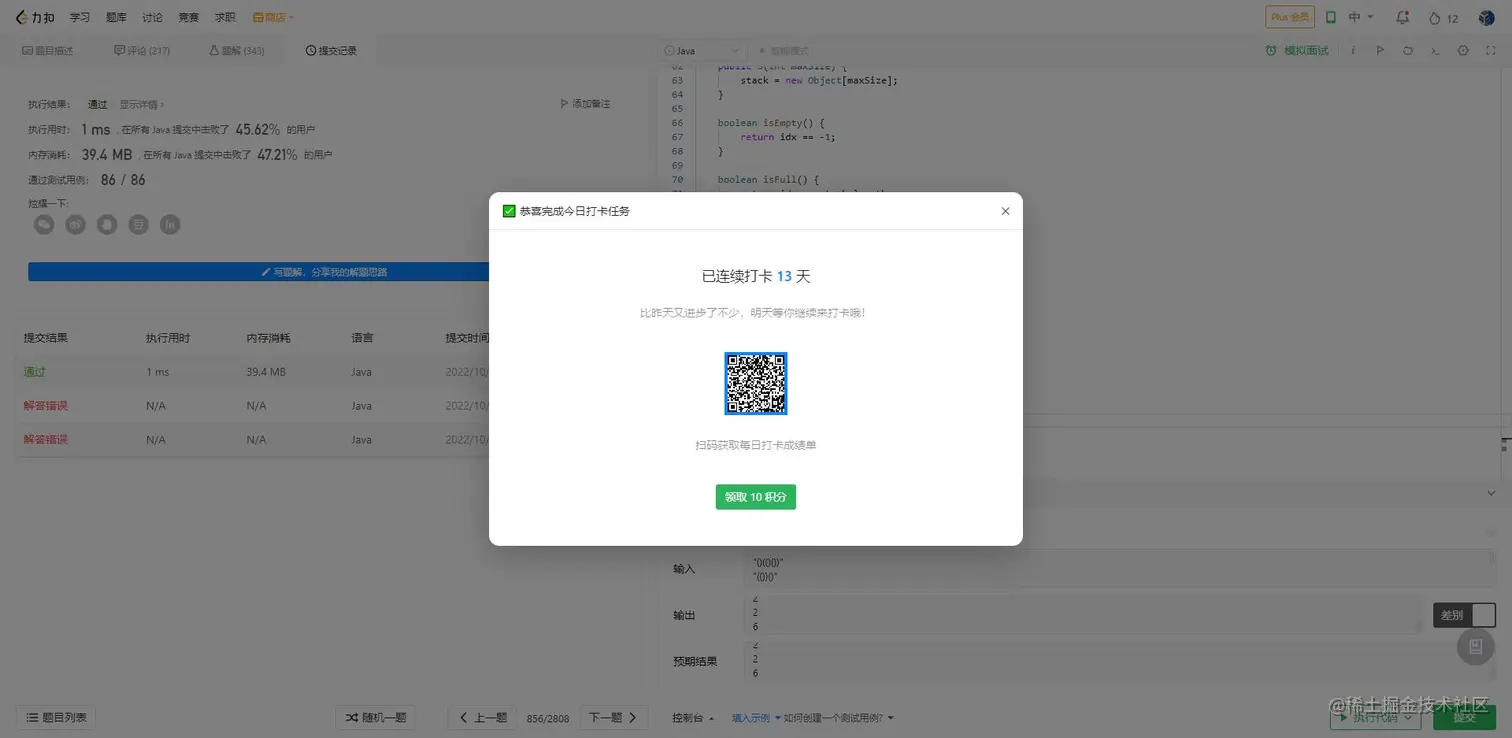
Task: Open the 竞赛 menu
Action: 188,17
